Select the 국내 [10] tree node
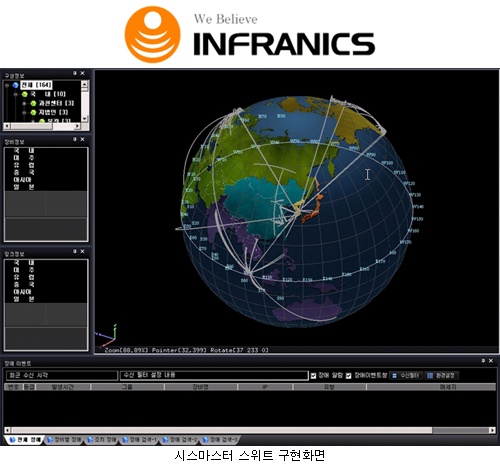The width and height of the screenshot is (500, 466). coord(48,94)
